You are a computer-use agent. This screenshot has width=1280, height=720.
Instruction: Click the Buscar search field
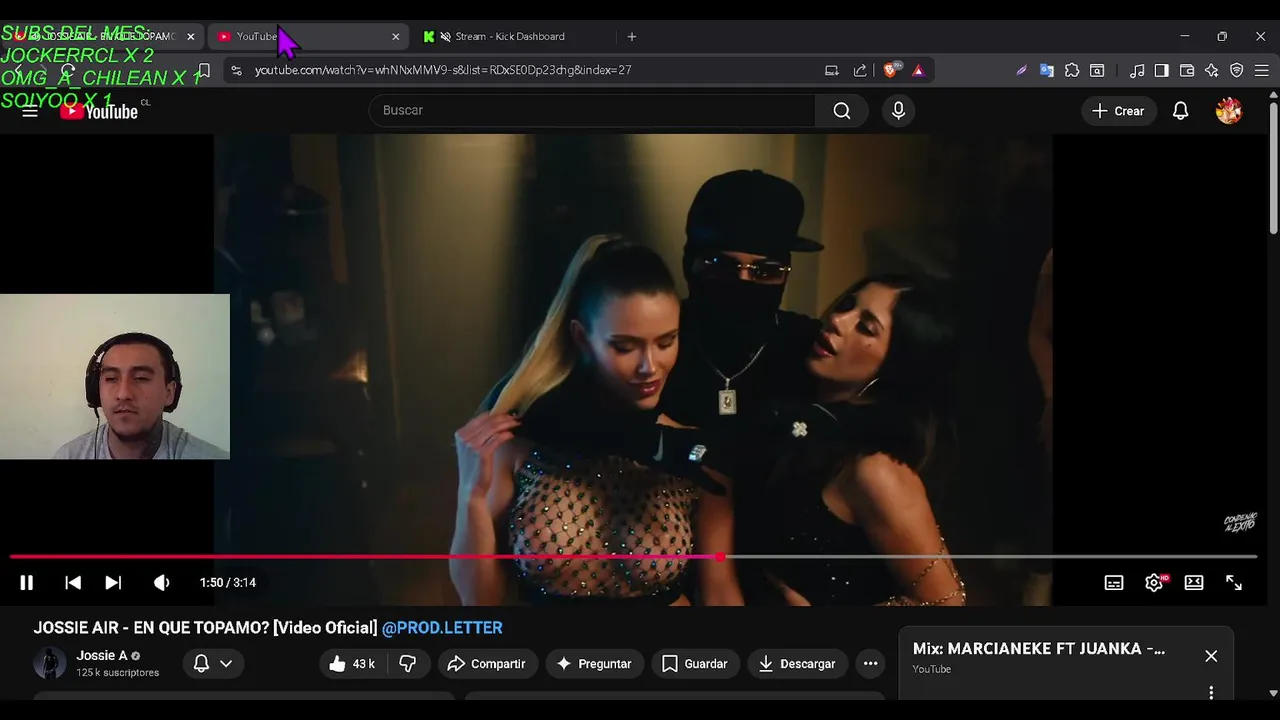coord(592,110)
